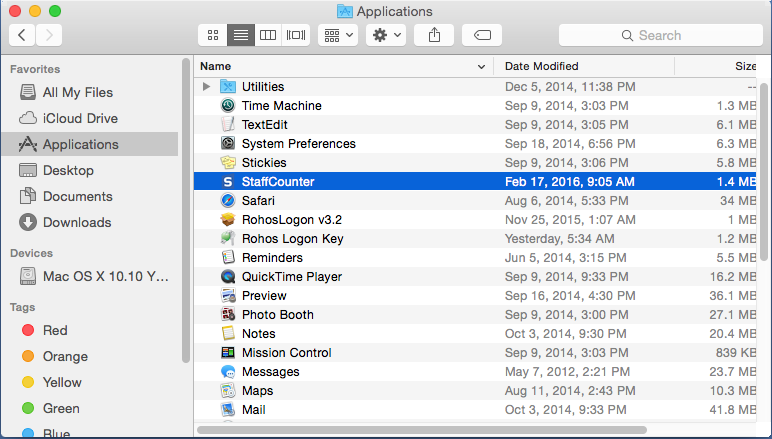Screen dimensions: 772x439
Task: Select the Maps app icon
Action: (x=227, y=390)
